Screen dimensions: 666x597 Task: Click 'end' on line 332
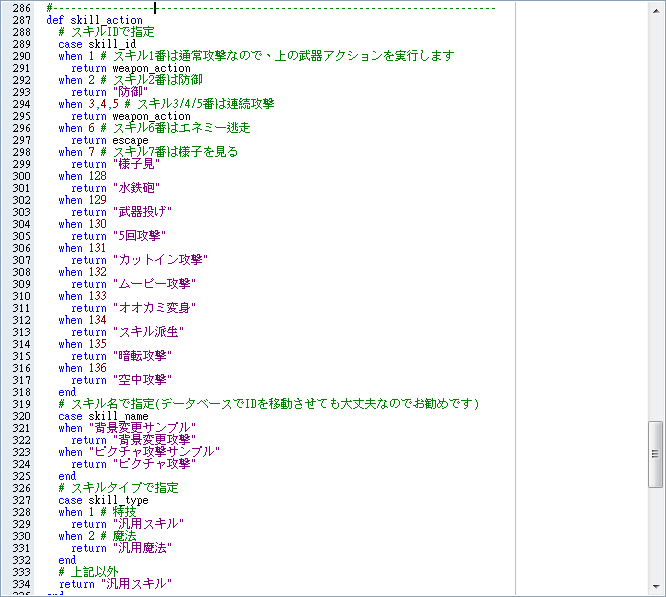pyautogui.click(x=67, y=560)
